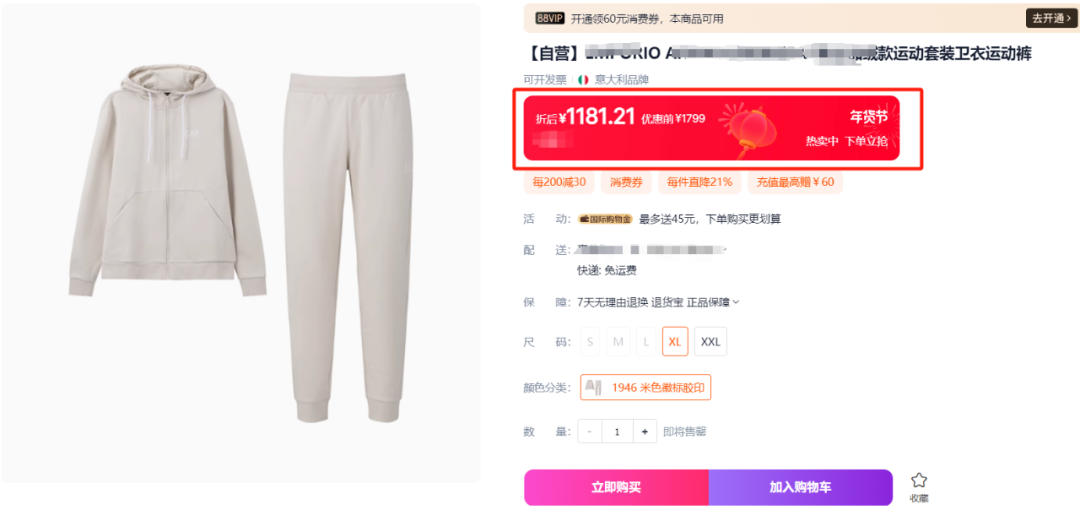Click the 88VIP badge icon

(x=550, y=19)
